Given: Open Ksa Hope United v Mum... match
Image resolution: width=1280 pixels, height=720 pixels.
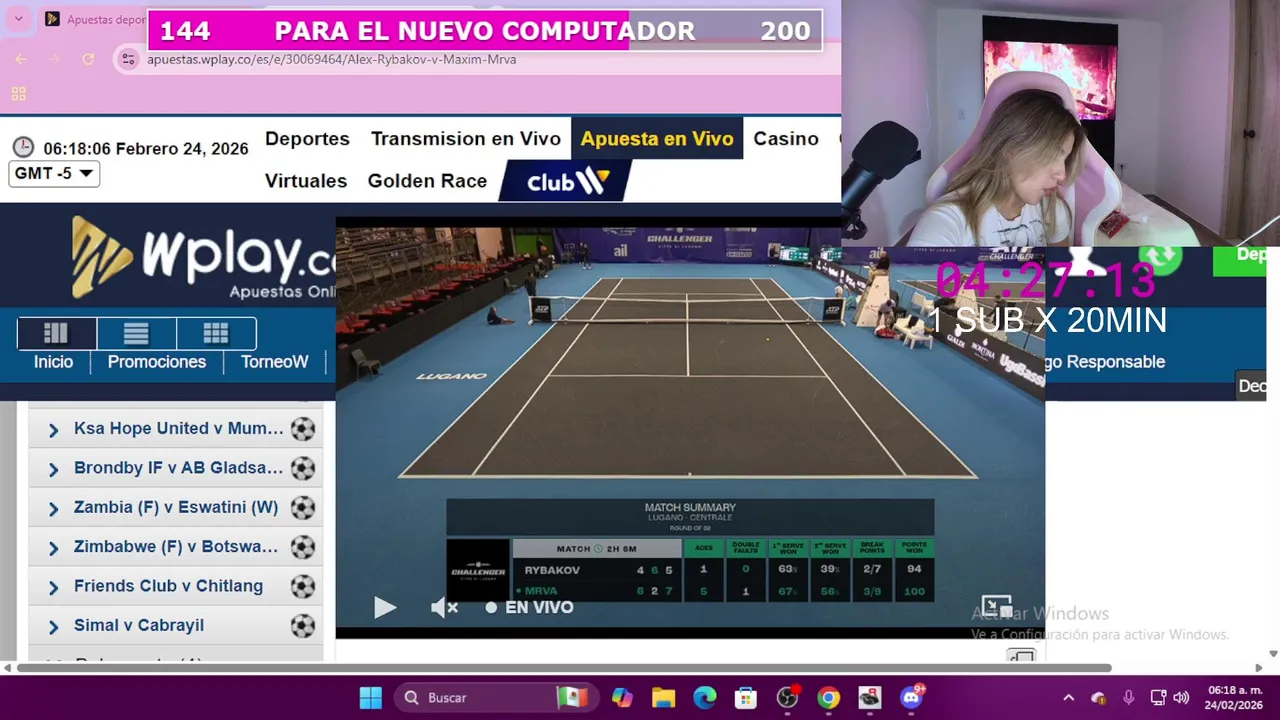Looking at the screenshot, I should point(179,429).
